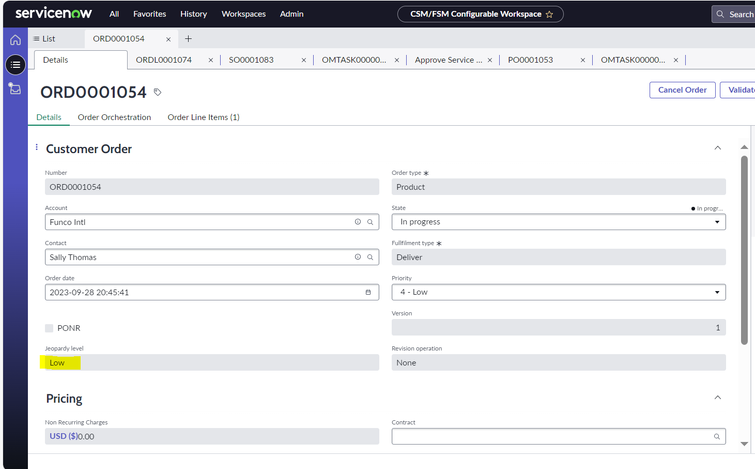Click the Version field value 1
The width and height of the screenshot is (755, 469).
pyautogui.click(x=559, y=327)
